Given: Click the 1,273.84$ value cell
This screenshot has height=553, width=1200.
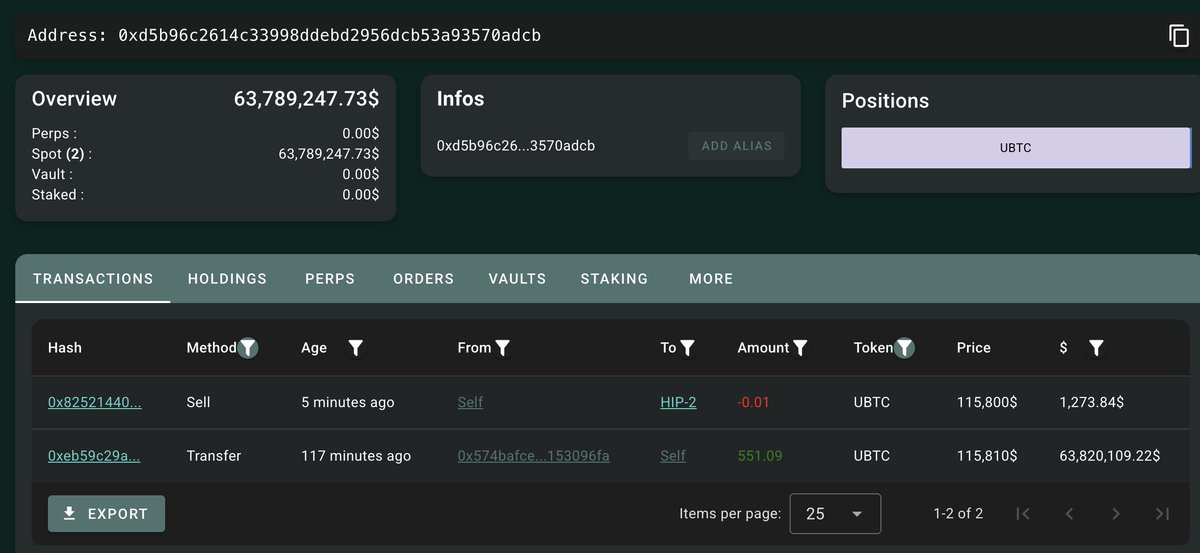Looking at the screenshot, I should click(1091, 402).
